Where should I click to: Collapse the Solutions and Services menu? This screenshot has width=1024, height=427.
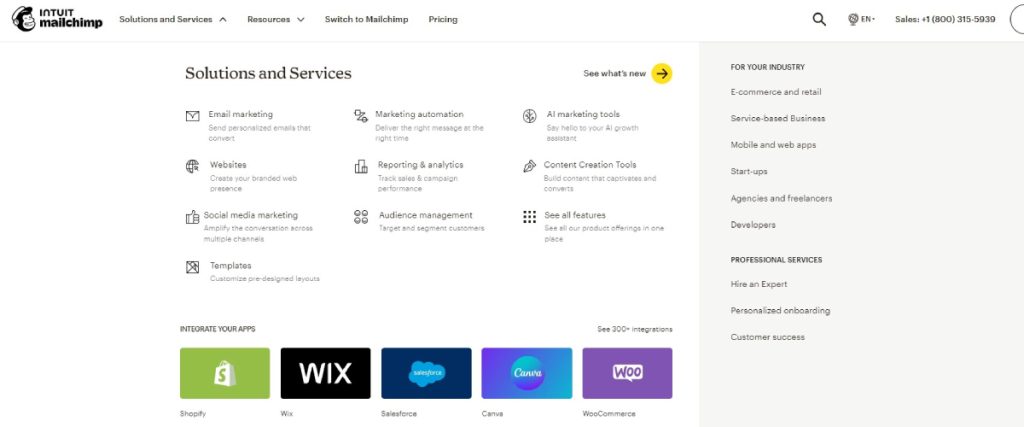(173, 20)
